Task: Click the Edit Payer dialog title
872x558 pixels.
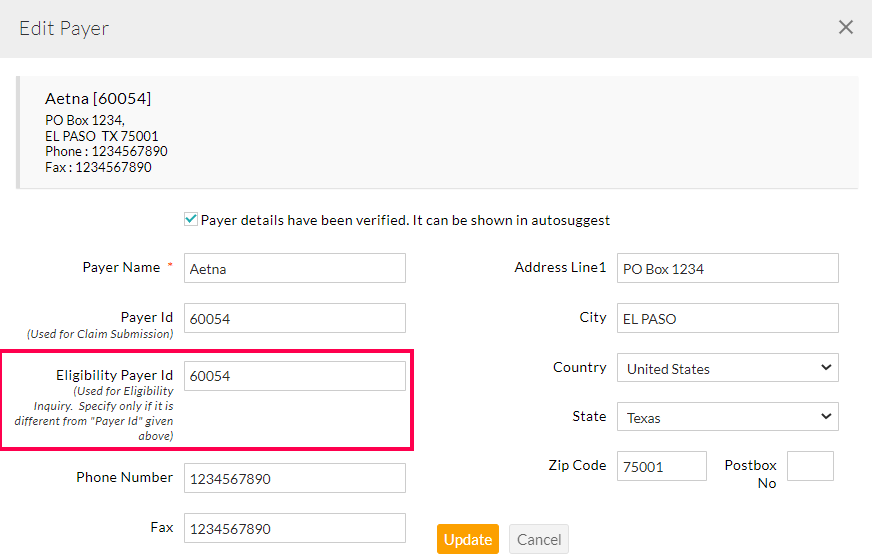Action: click(64, 28)
